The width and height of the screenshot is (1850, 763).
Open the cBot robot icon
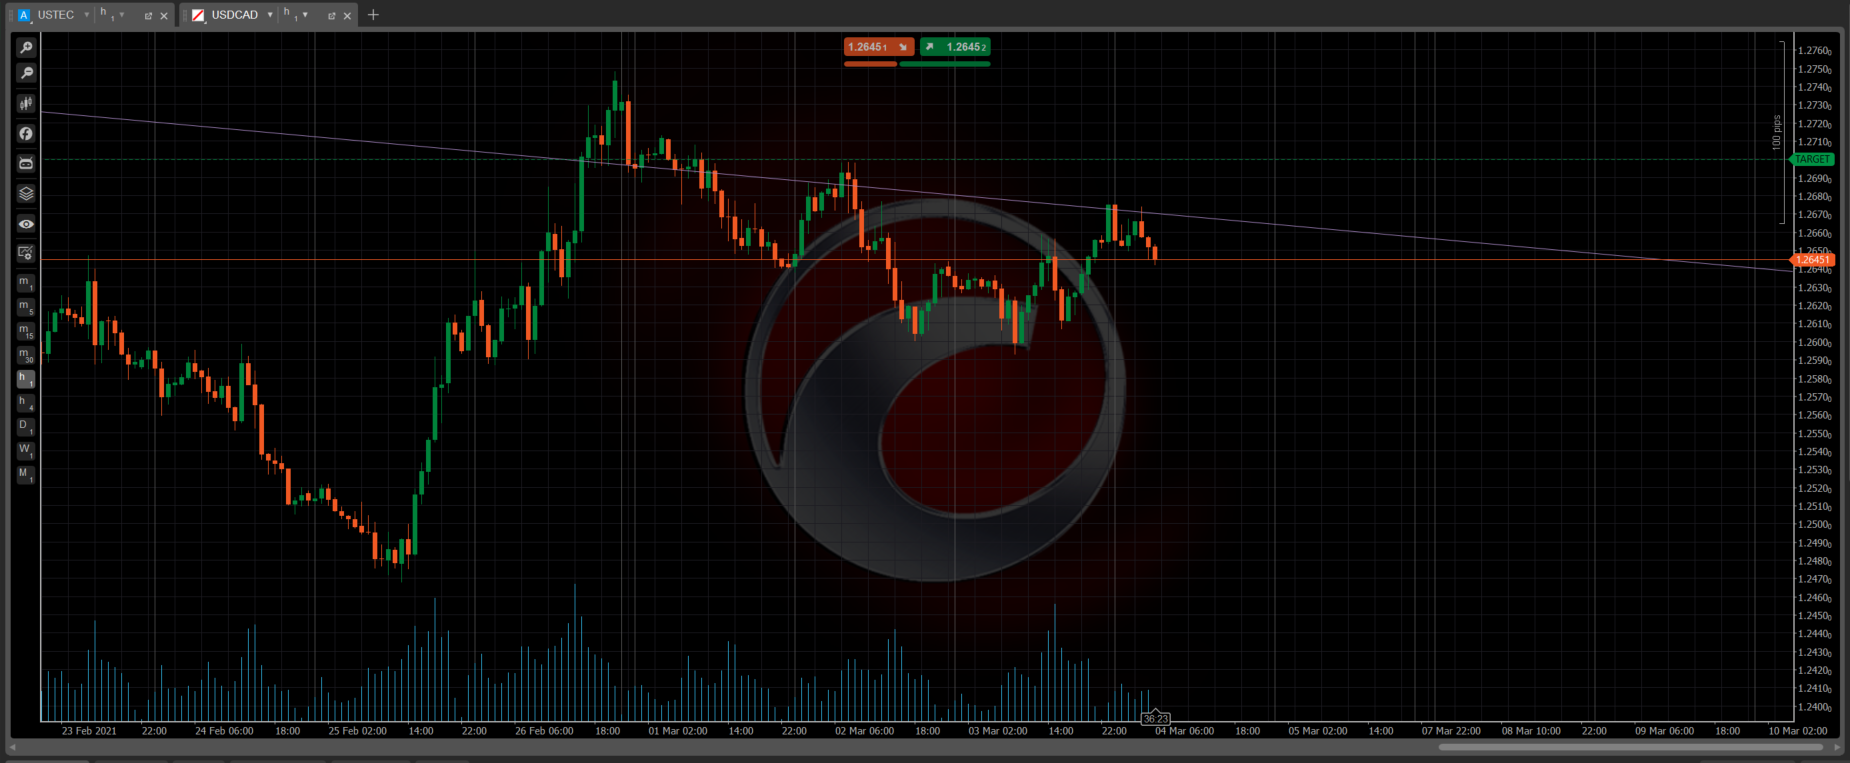coord(26,163)
